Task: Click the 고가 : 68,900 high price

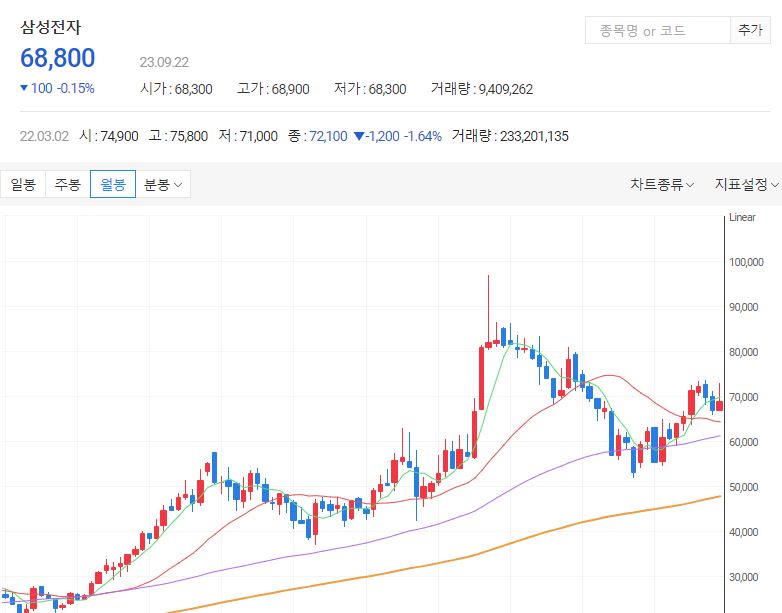Action: pyautogui.click(x=273, y=89)
